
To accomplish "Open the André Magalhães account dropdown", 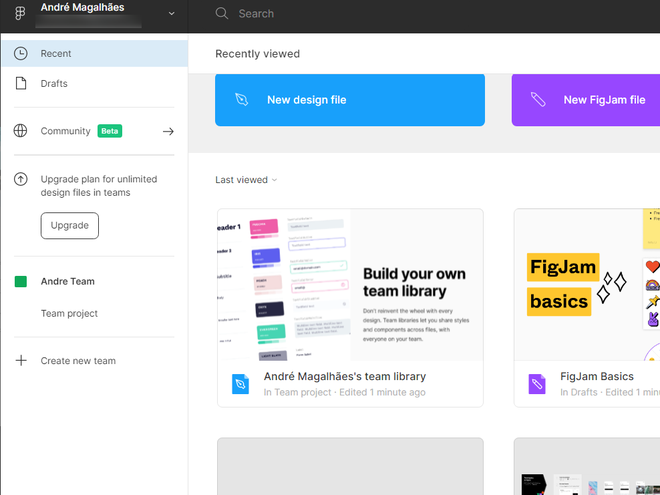I will pos(171,13).
